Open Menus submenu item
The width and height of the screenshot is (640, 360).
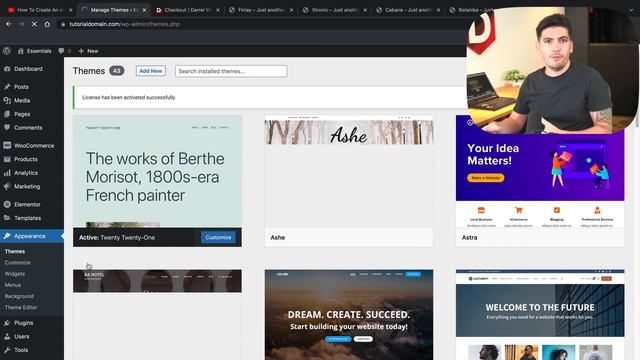[13, 285]
